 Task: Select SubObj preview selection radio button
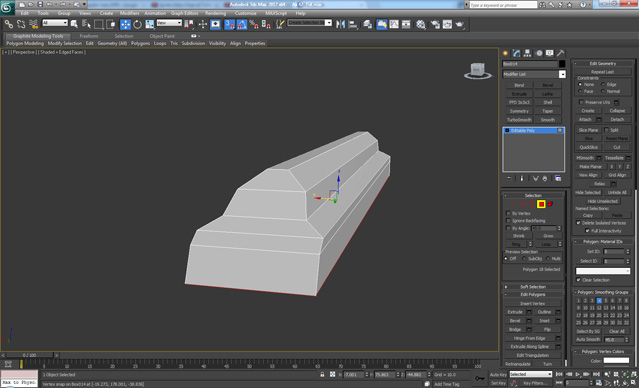click(524, 258)
